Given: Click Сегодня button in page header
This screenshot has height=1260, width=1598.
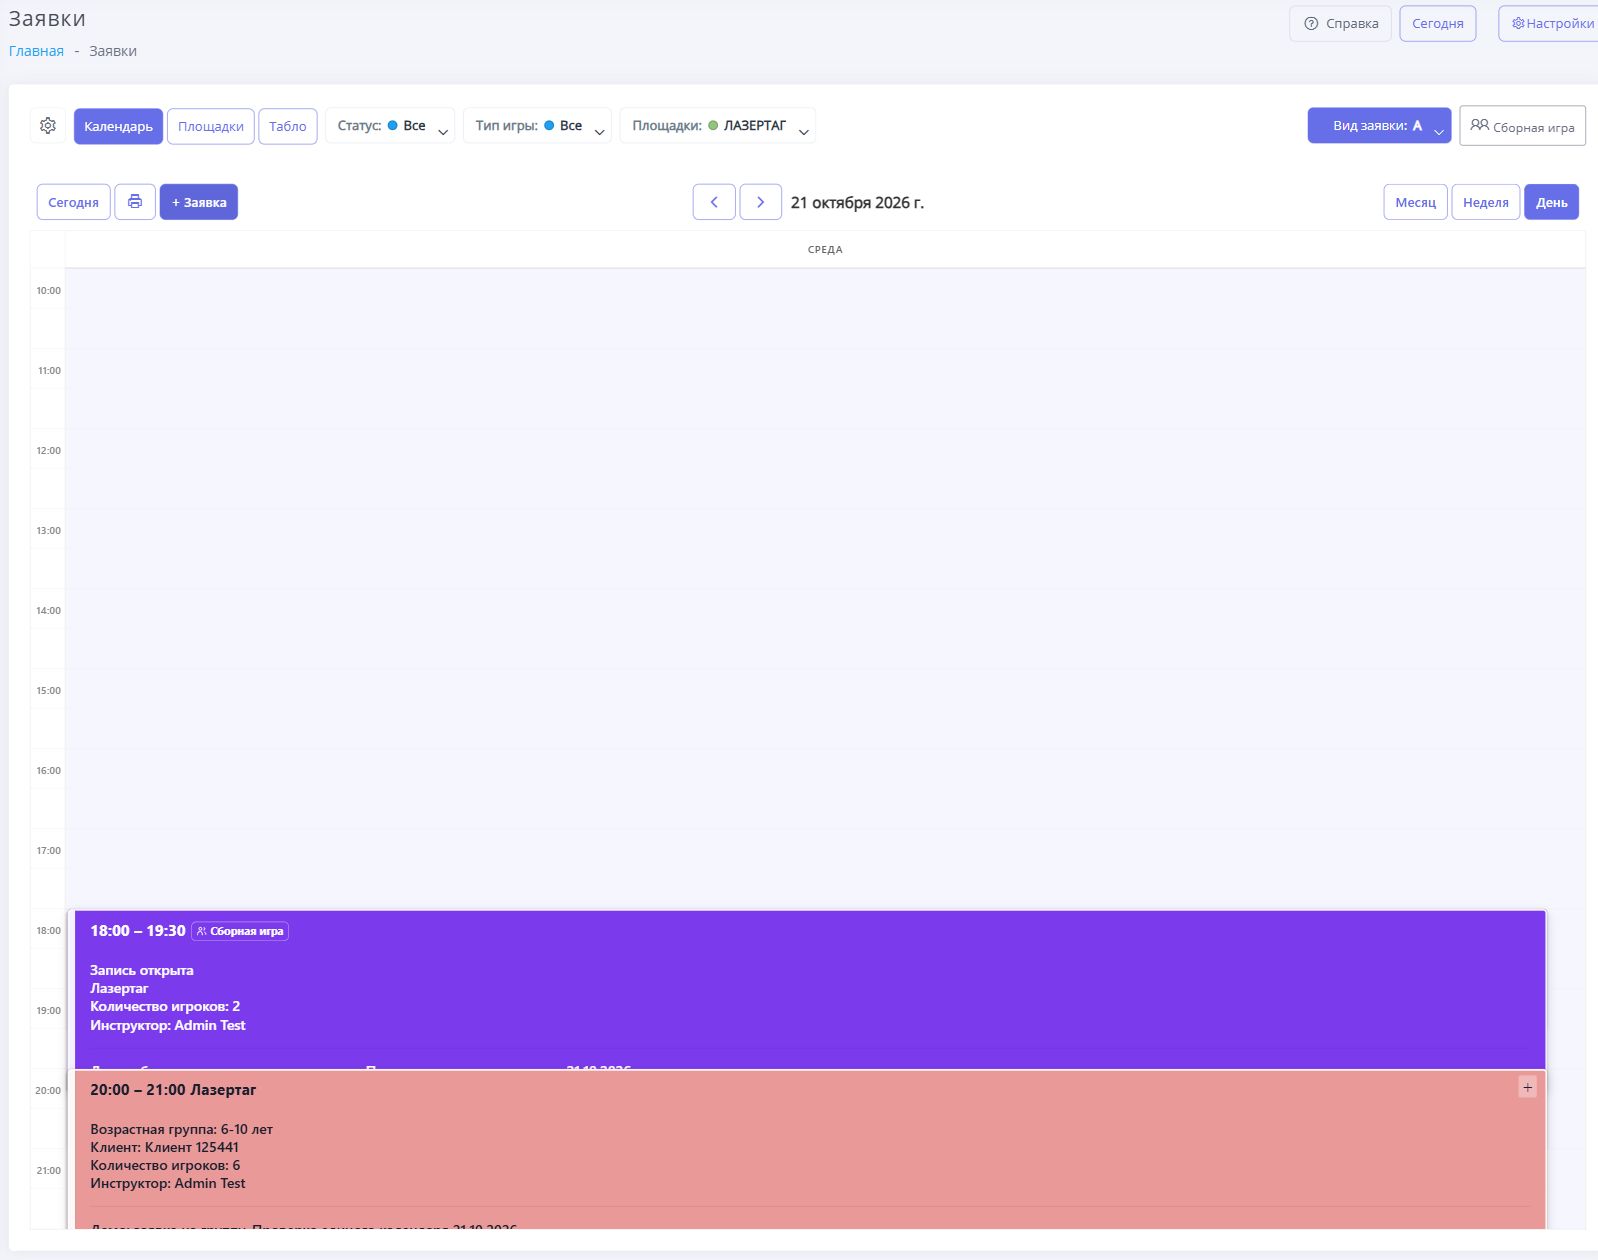Looking at the screenshot, I should pyautogui.click(x=1437, y=23).
